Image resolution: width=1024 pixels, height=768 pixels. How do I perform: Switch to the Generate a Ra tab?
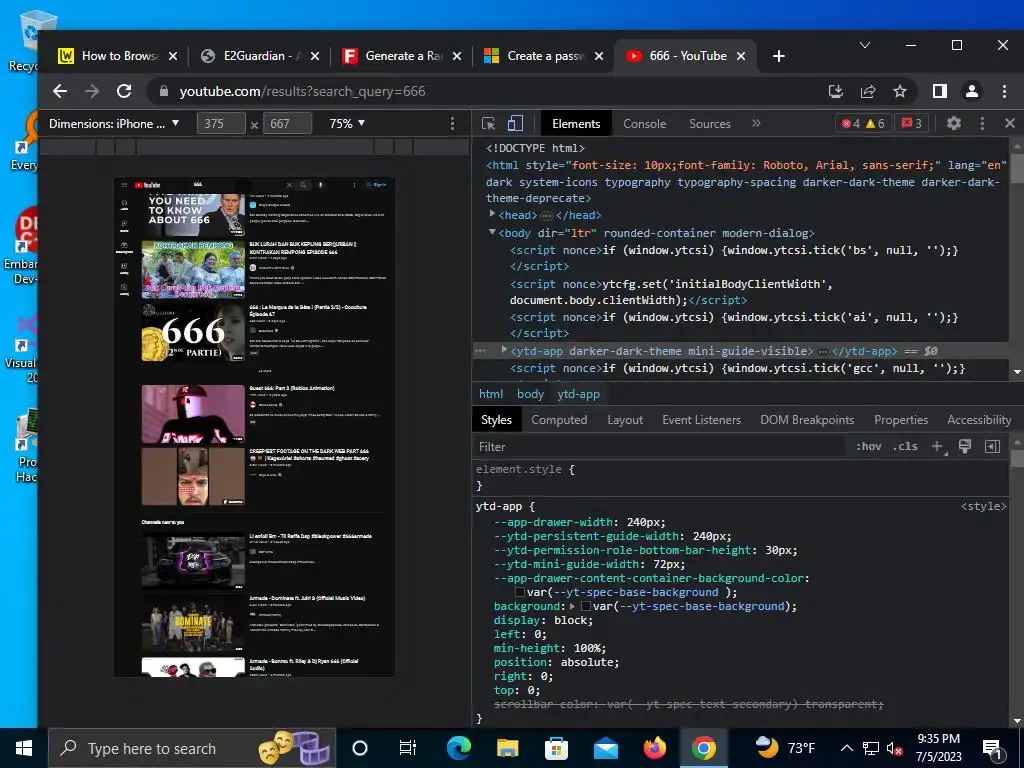pyautogui.click(x=402, y=56)
